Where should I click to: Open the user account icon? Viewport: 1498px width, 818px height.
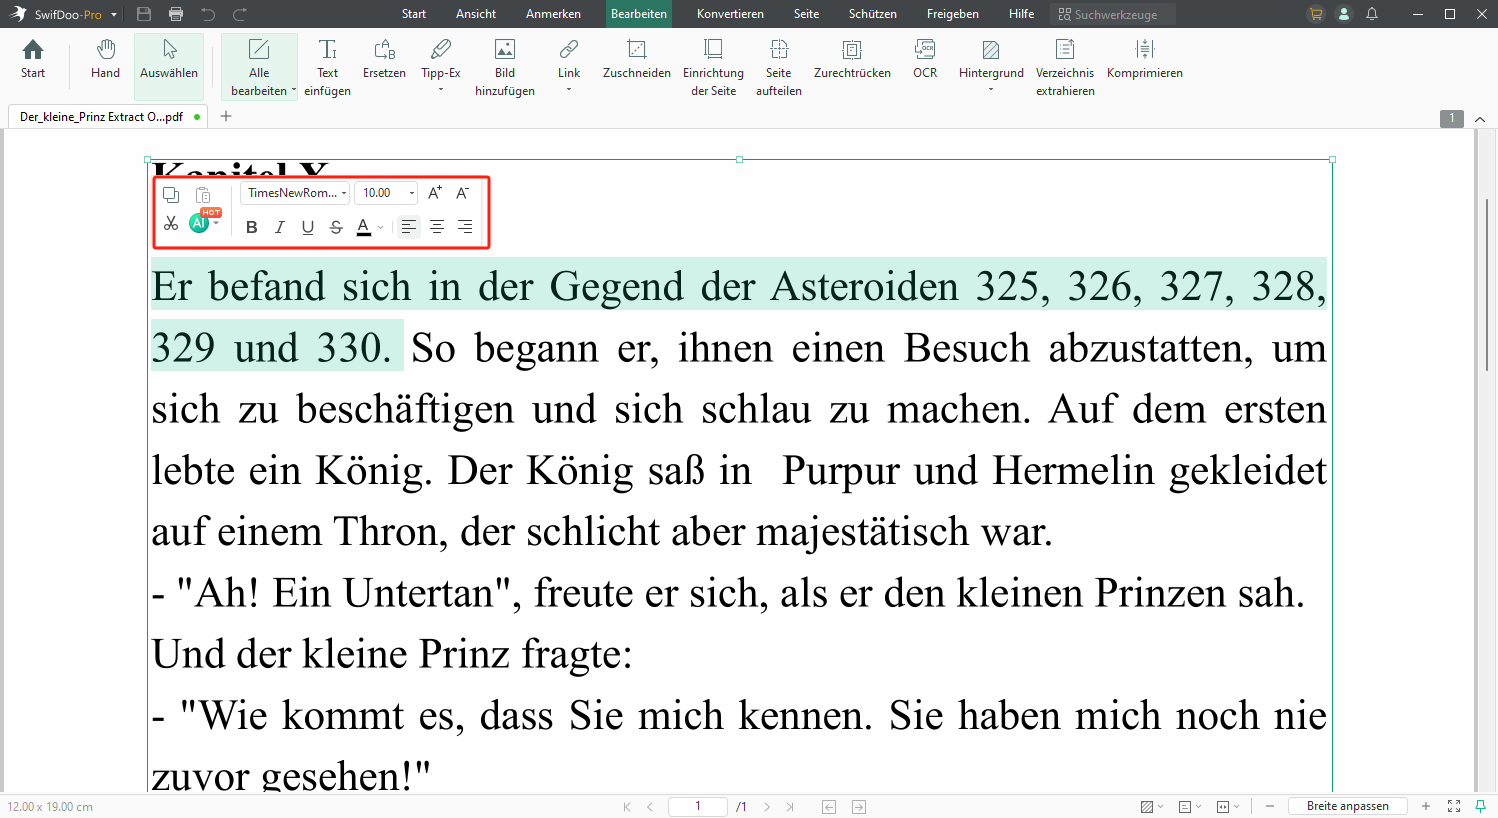(1344, 14)
